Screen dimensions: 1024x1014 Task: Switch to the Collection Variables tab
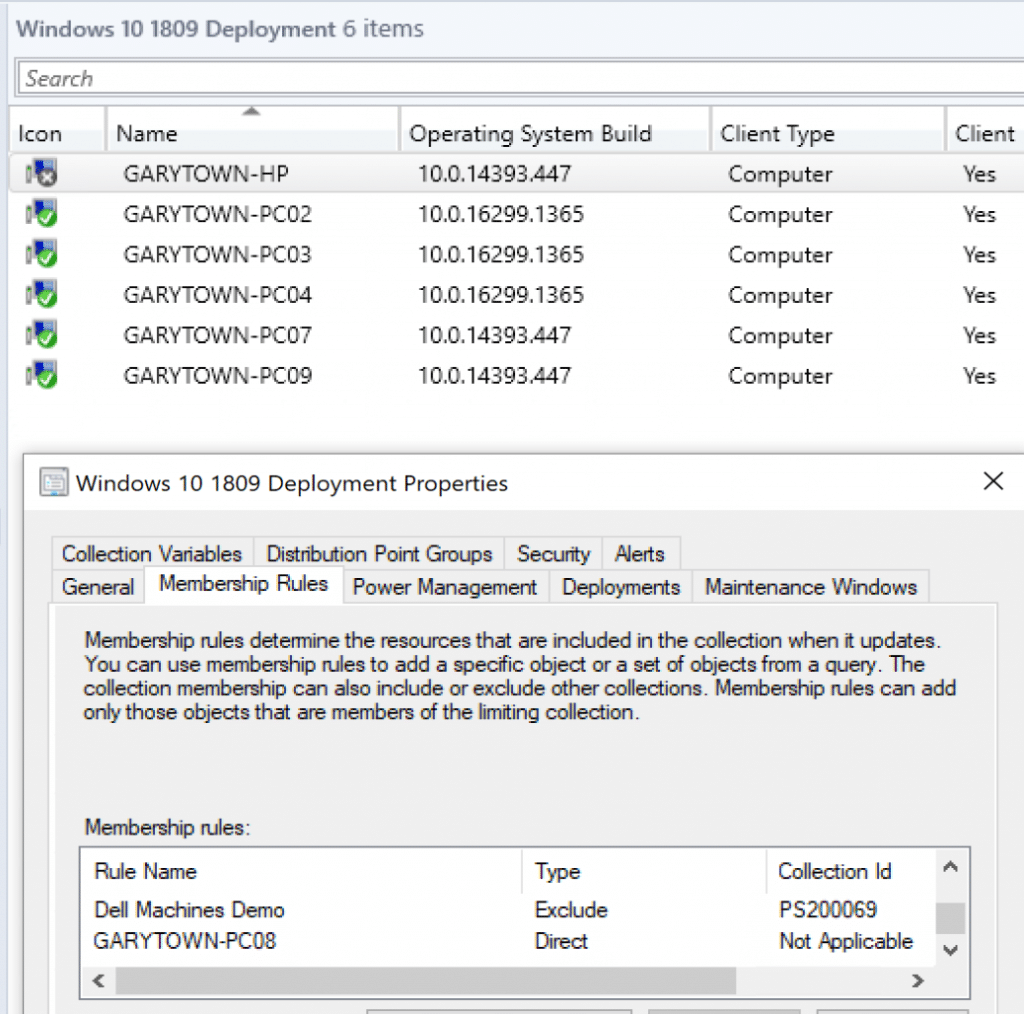[152, 554]
